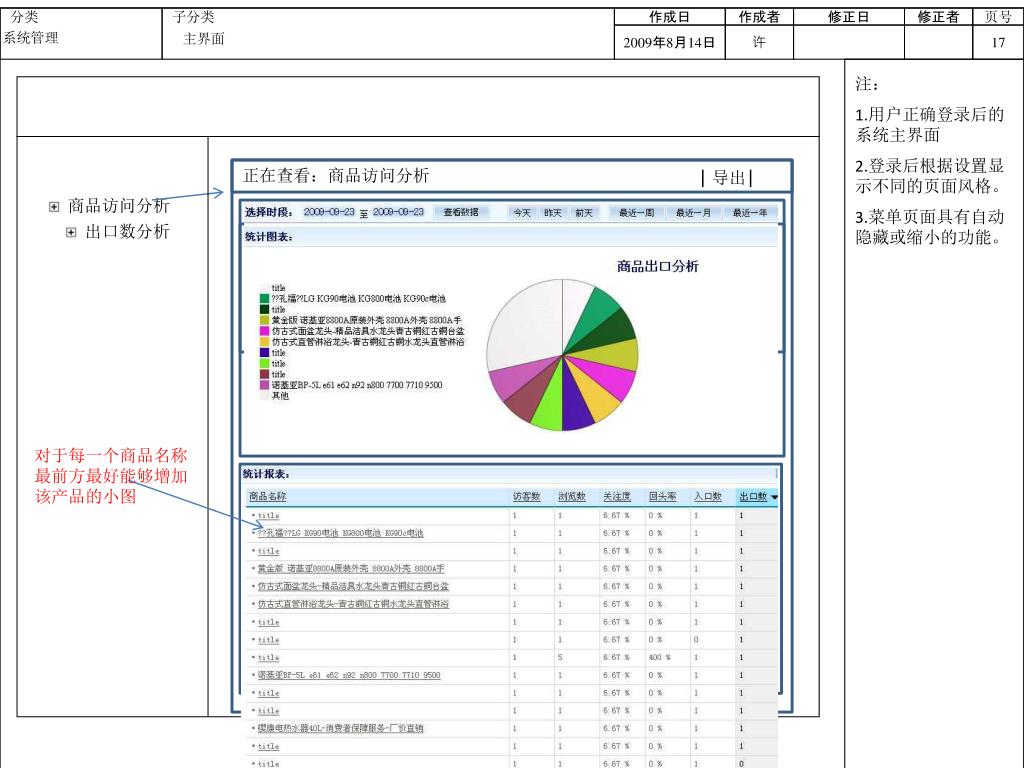Select 商品访问分析 in the menu tree
Image resolution: width=1024 pixels, height=768 pixels.
click(x=118, y=206)
